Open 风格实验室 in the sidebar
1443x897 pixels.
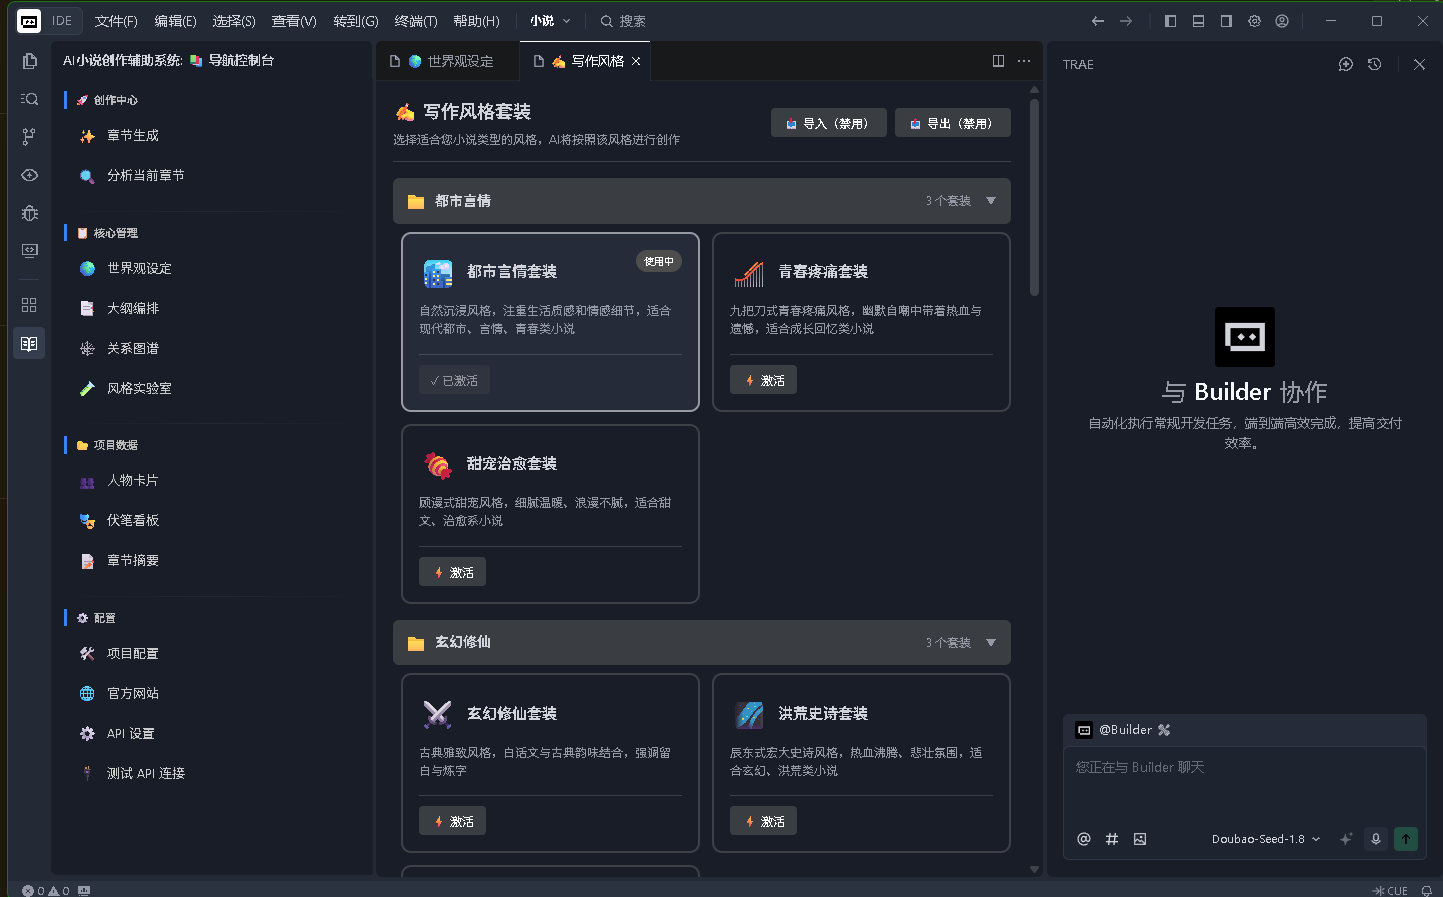click(139, 388)
